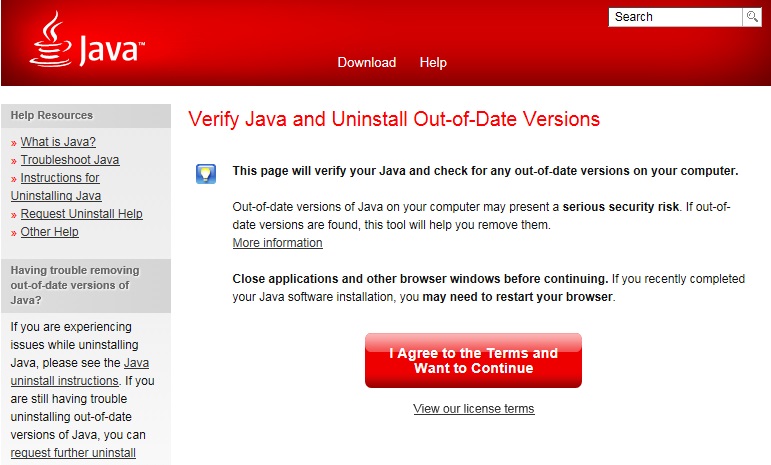Click the page title Verify Java heading
771x465 pixels.
pyautogui.click(x=394, y=119)
